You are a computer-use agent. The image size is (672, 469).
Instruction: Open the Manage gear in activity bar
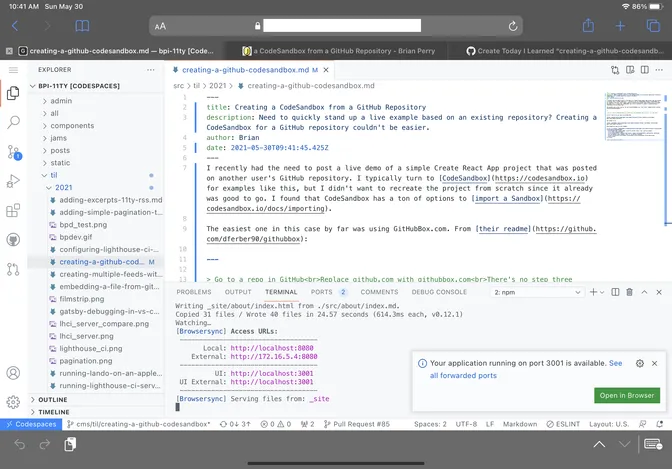[13, 402]
